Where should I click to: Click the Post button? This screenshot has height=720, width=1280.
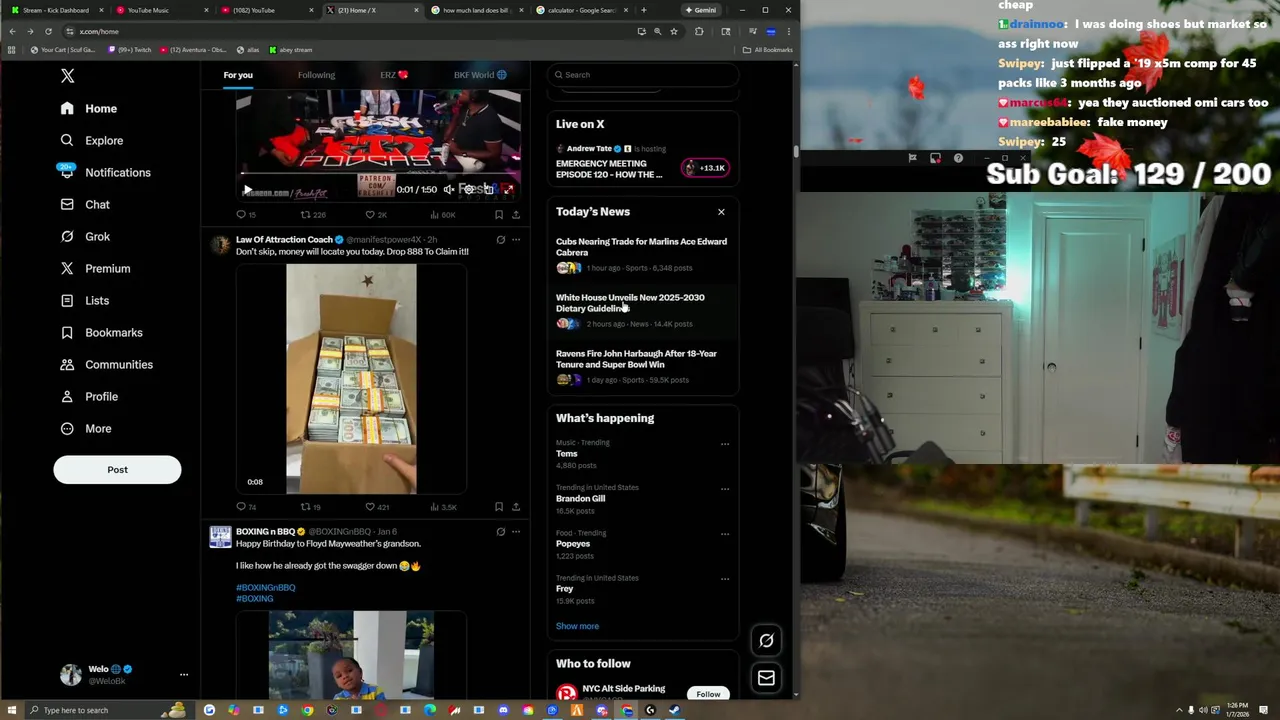117,469
